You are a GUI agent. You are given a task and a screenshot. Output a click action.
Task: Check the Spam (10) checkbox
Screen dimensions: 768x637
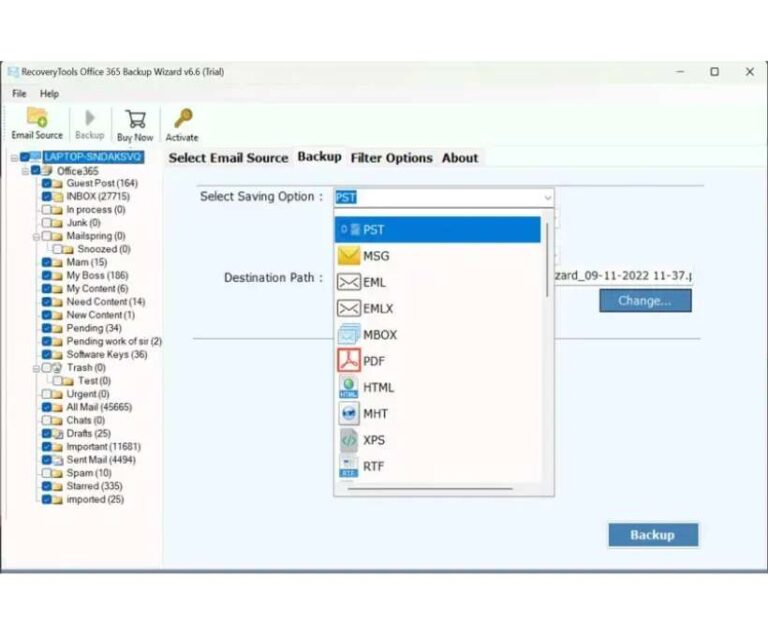click(47, 473)
